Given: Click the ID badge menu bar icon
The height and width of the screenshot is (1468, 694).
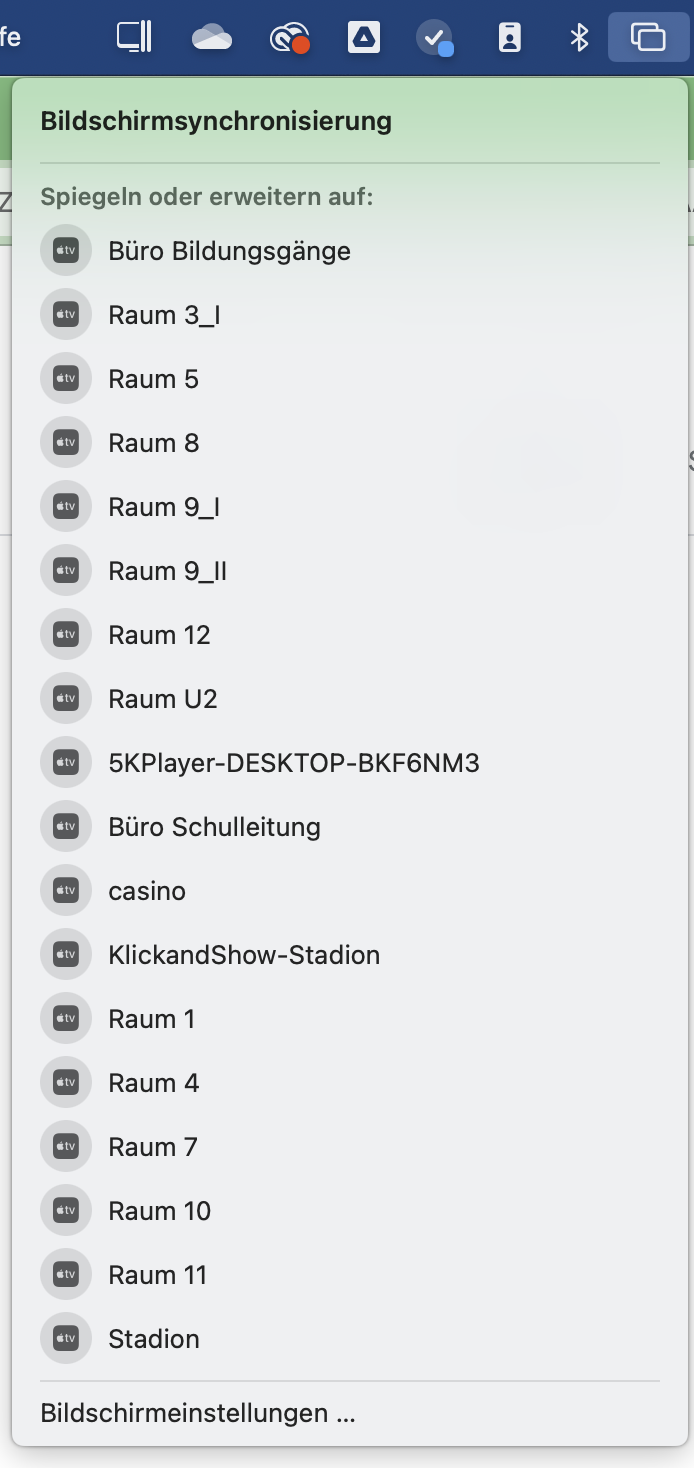Looking at the screenshot, I should [510, 38].
